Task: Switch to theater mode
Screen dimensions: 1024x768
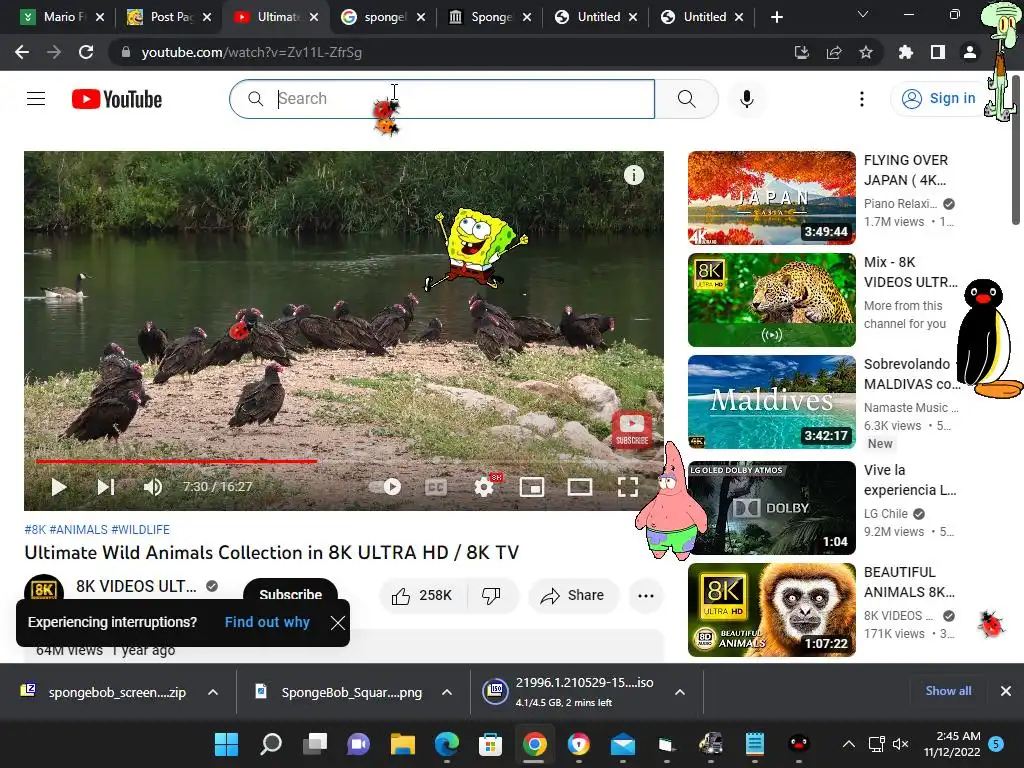Action: [580, 487]
